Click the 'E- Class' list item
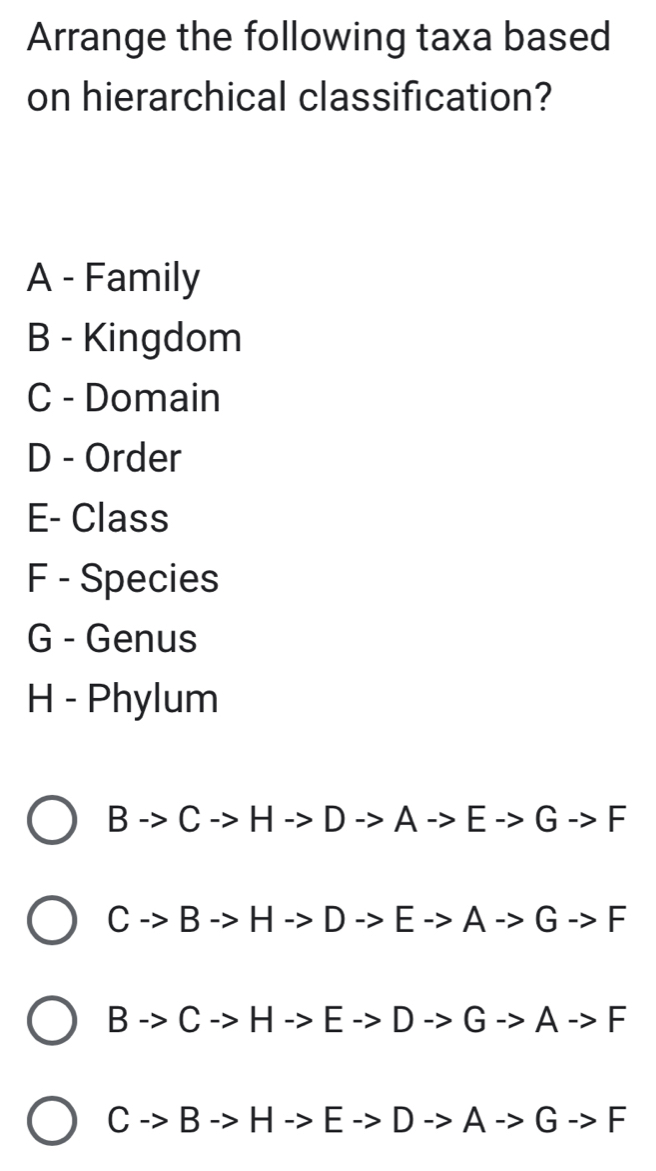 [x=99, y=518]
